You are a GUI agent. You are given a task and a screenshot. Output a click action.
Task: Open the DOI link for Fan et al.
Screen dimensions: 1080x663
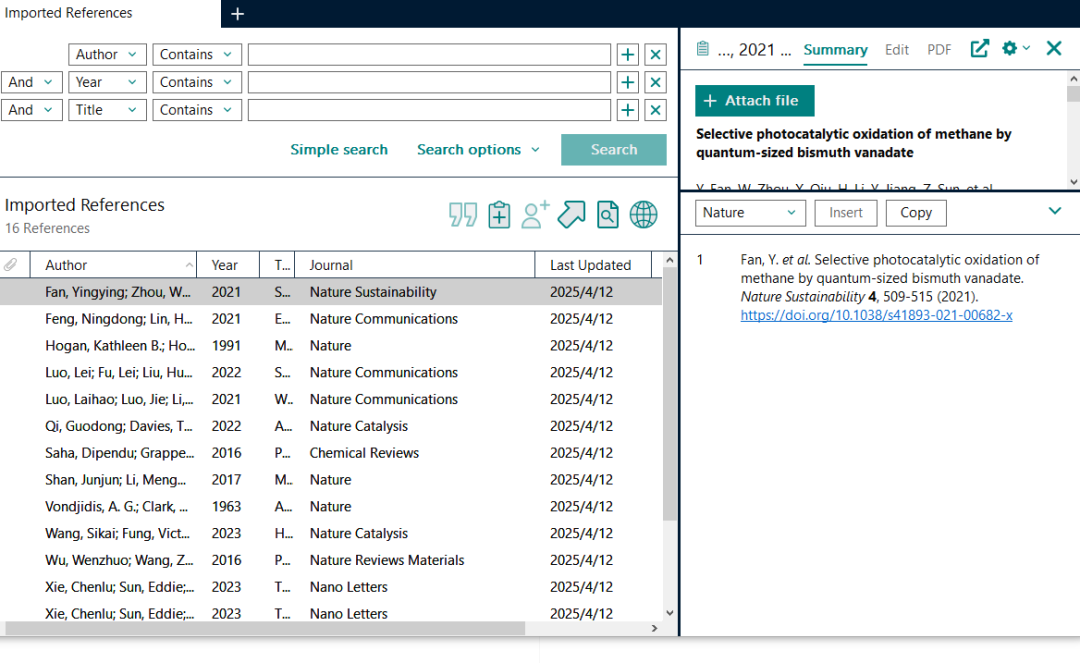(876, 315)
